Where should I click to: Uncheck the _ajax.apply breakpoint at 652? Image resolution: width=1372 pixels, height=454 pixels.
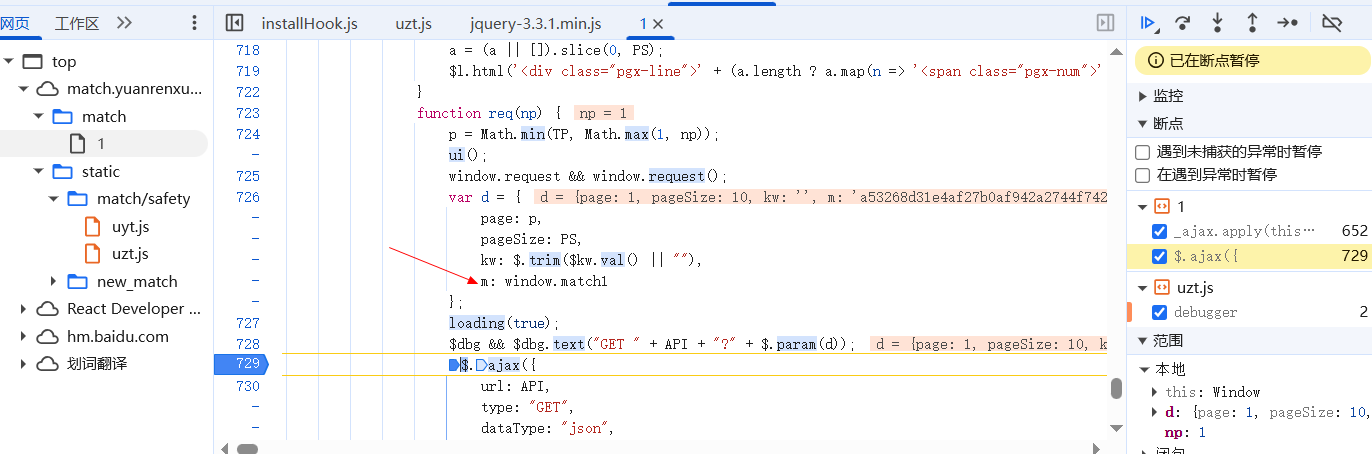[x=1160, y=231]
